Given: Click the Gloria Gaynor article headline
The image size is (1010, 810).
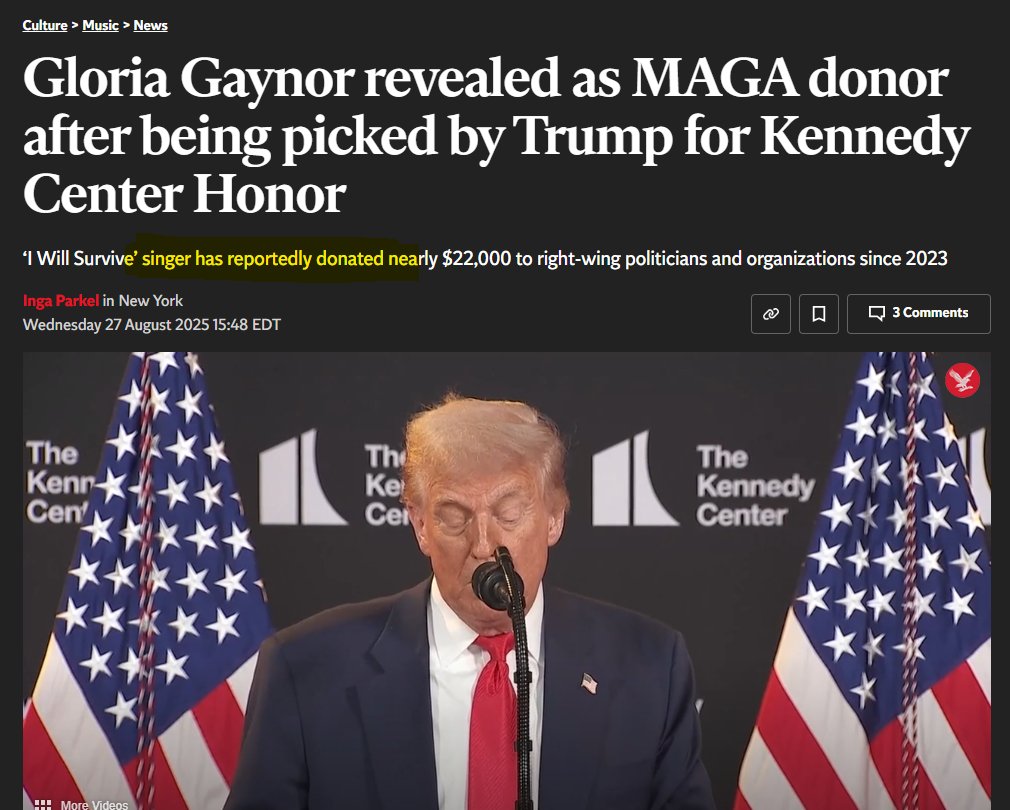Looking at the screenshot, I should point(496,136).
